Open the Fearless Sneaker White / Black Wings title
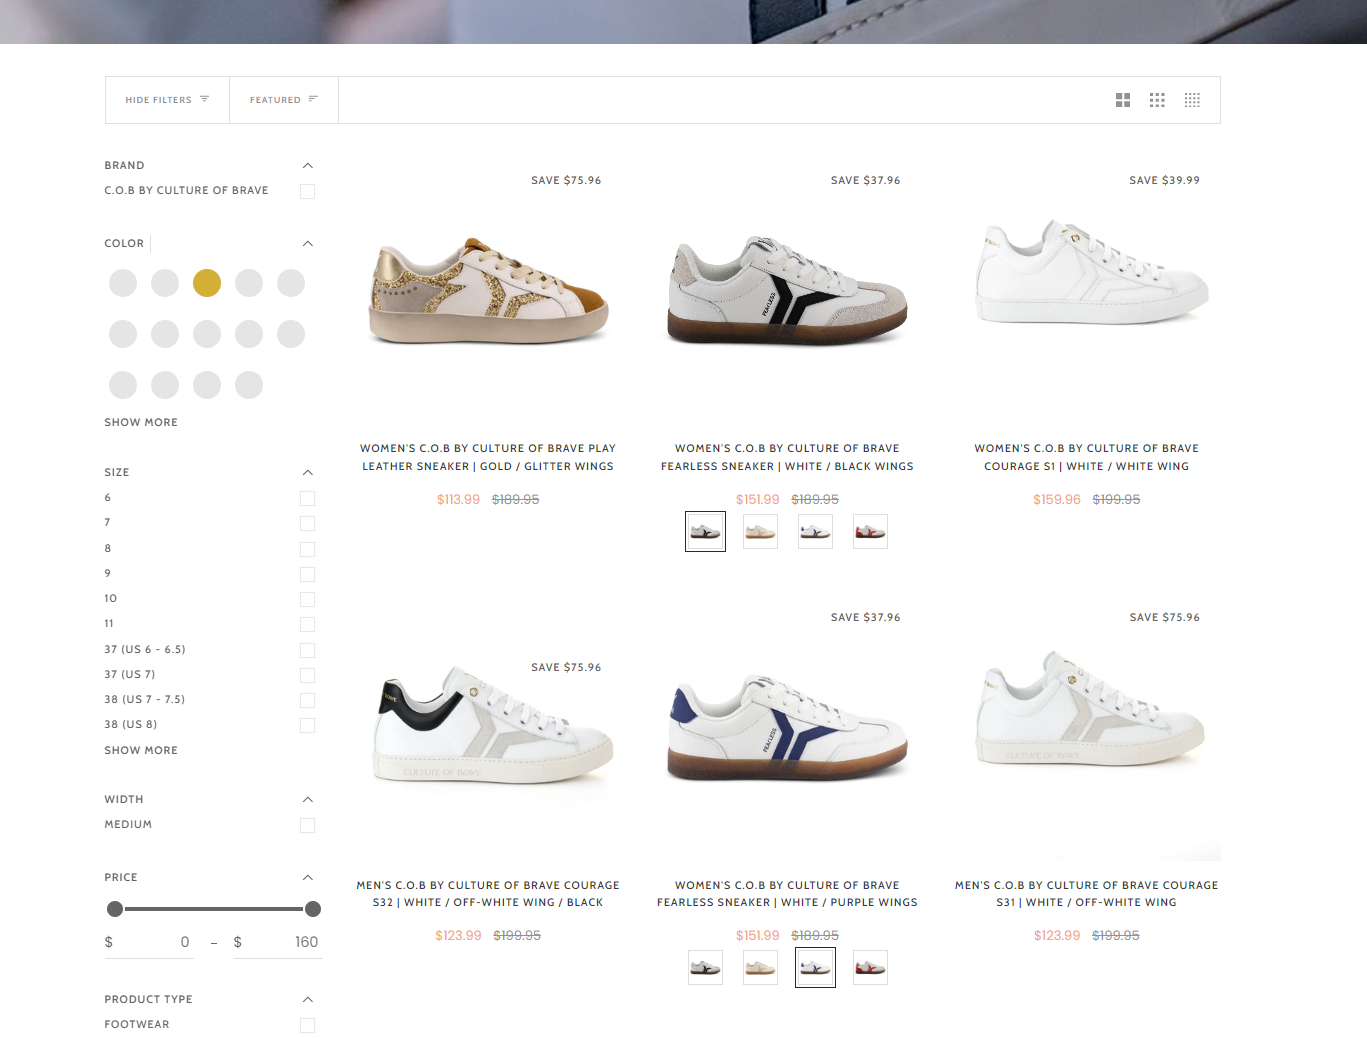Image resolution: width=1367 pixels, height=1038 pixels. pyautogui.click(x=787, y=458)
